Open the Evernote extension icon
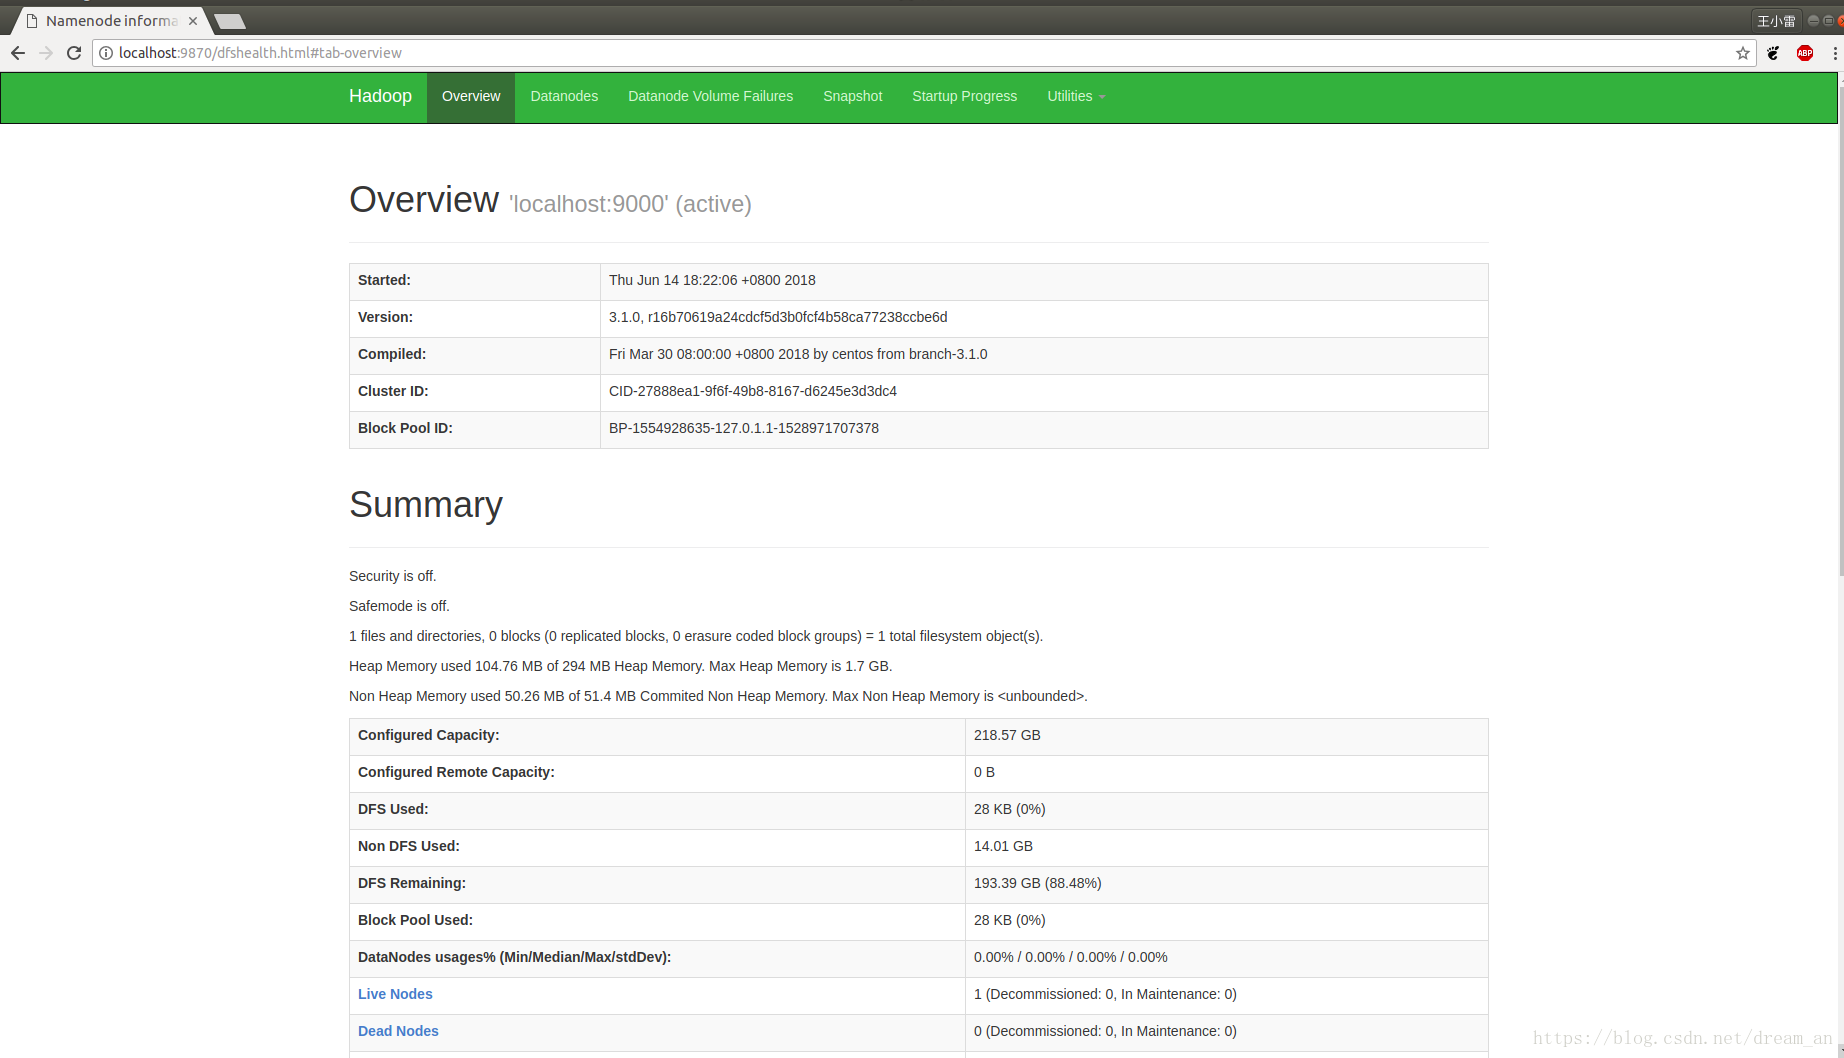The height and width of the screenshot is (1058, 1844). (x=1774, y=53)
